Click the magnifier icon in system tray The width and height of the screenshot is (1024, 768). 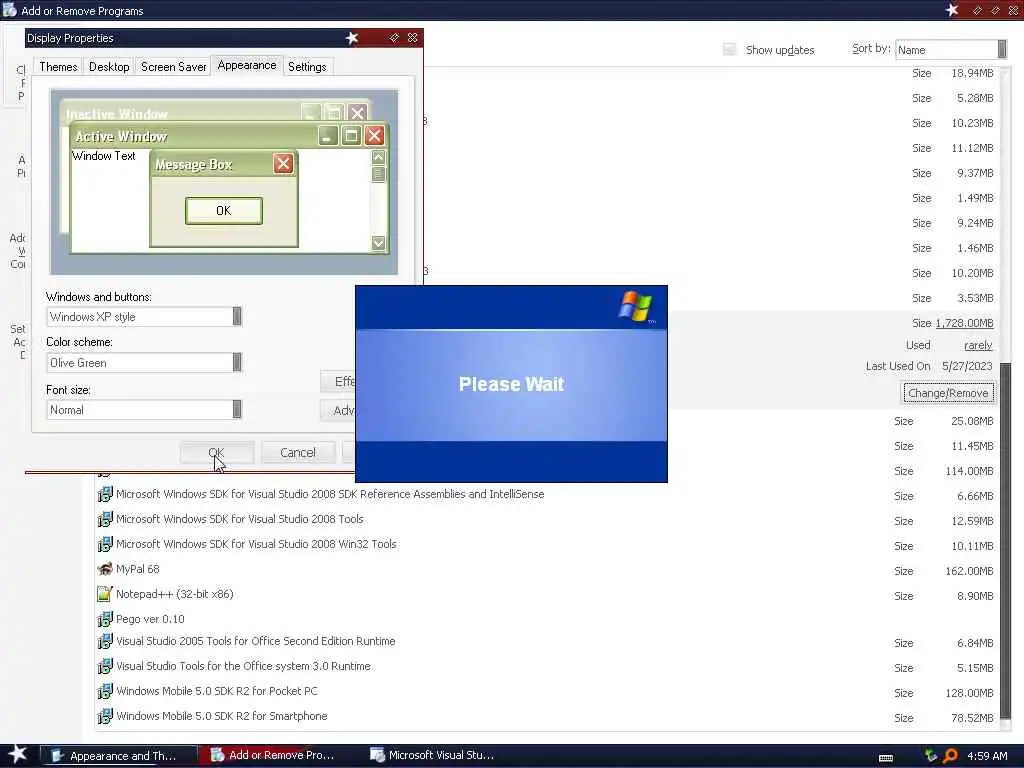tap(950, 756)
